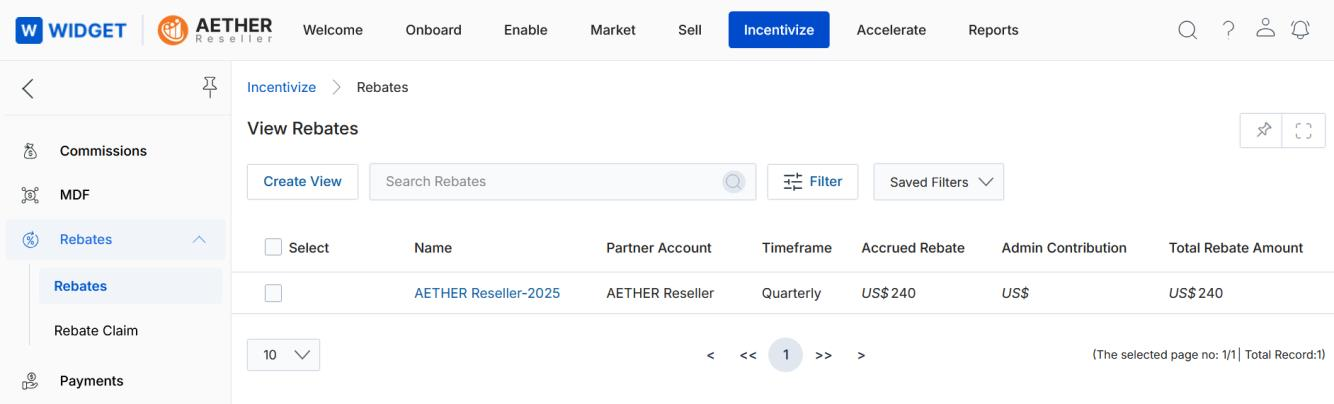Open the Enable menu
The width and height of the screenshot is (1334, 404).
click(x=526, y=30)
